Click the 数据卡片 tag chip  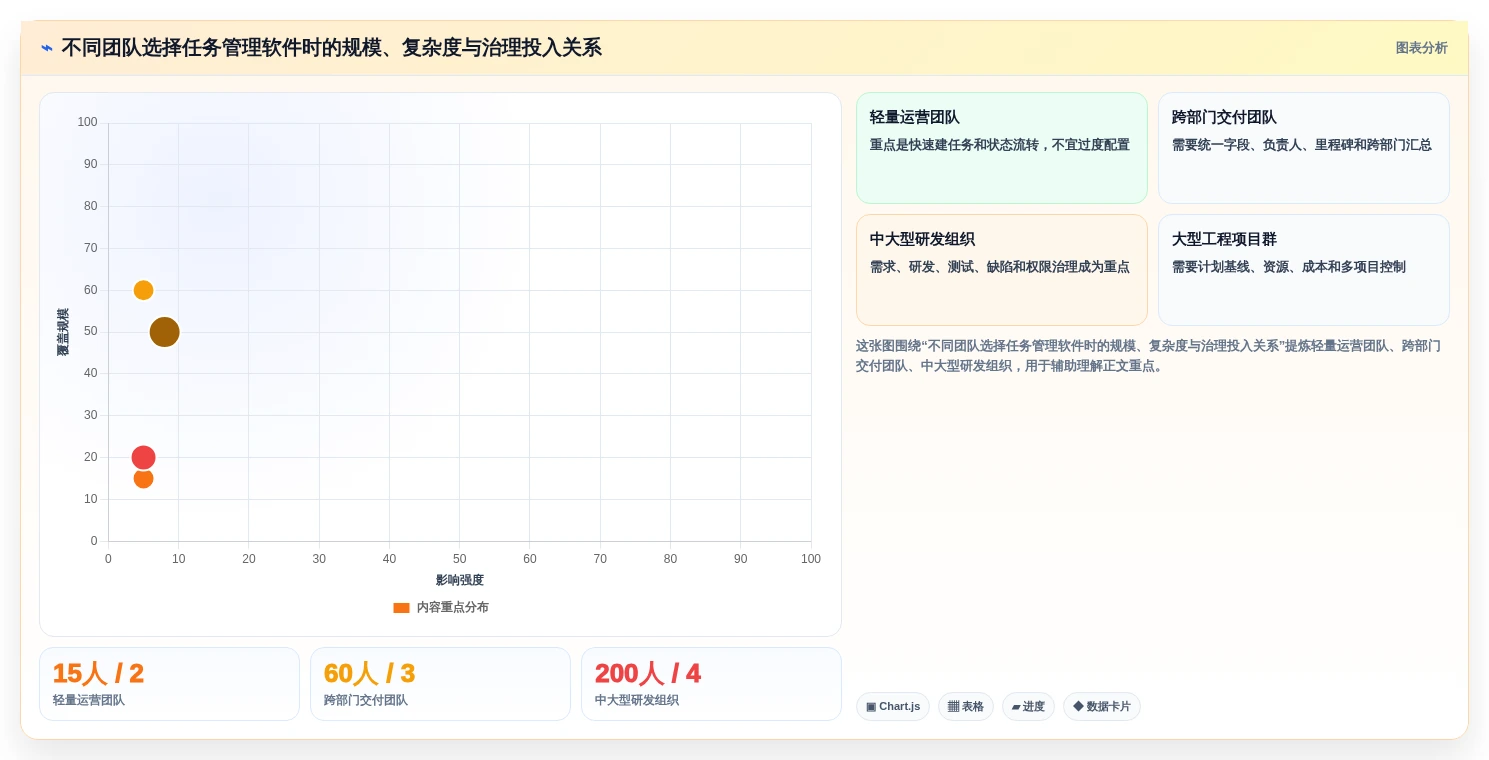click(1102, 707)
